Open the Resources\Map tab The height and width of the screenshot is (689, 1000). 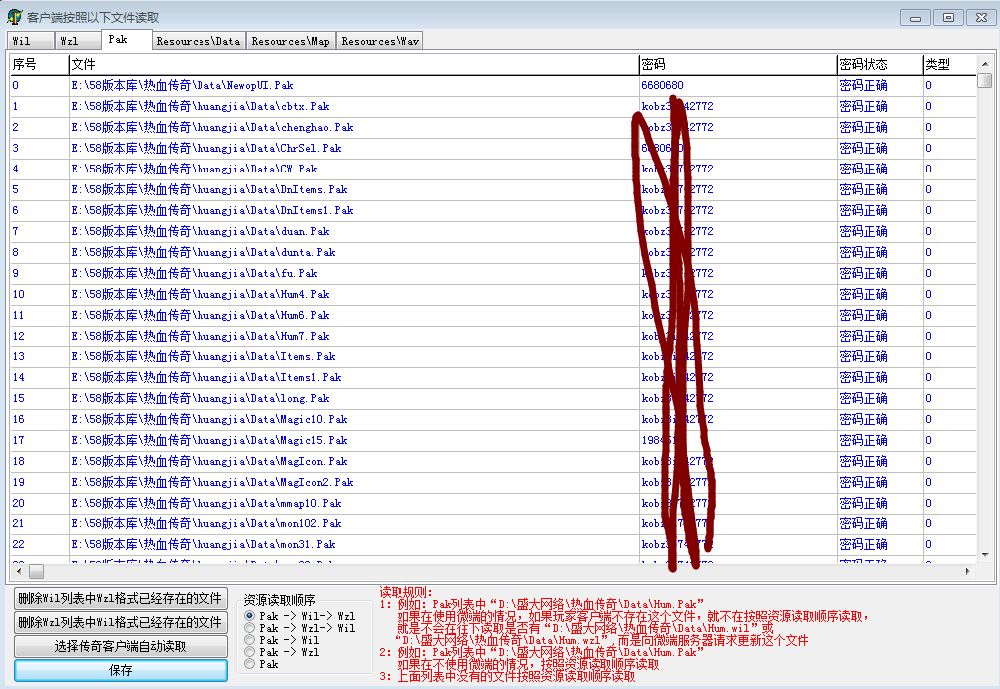290,41
